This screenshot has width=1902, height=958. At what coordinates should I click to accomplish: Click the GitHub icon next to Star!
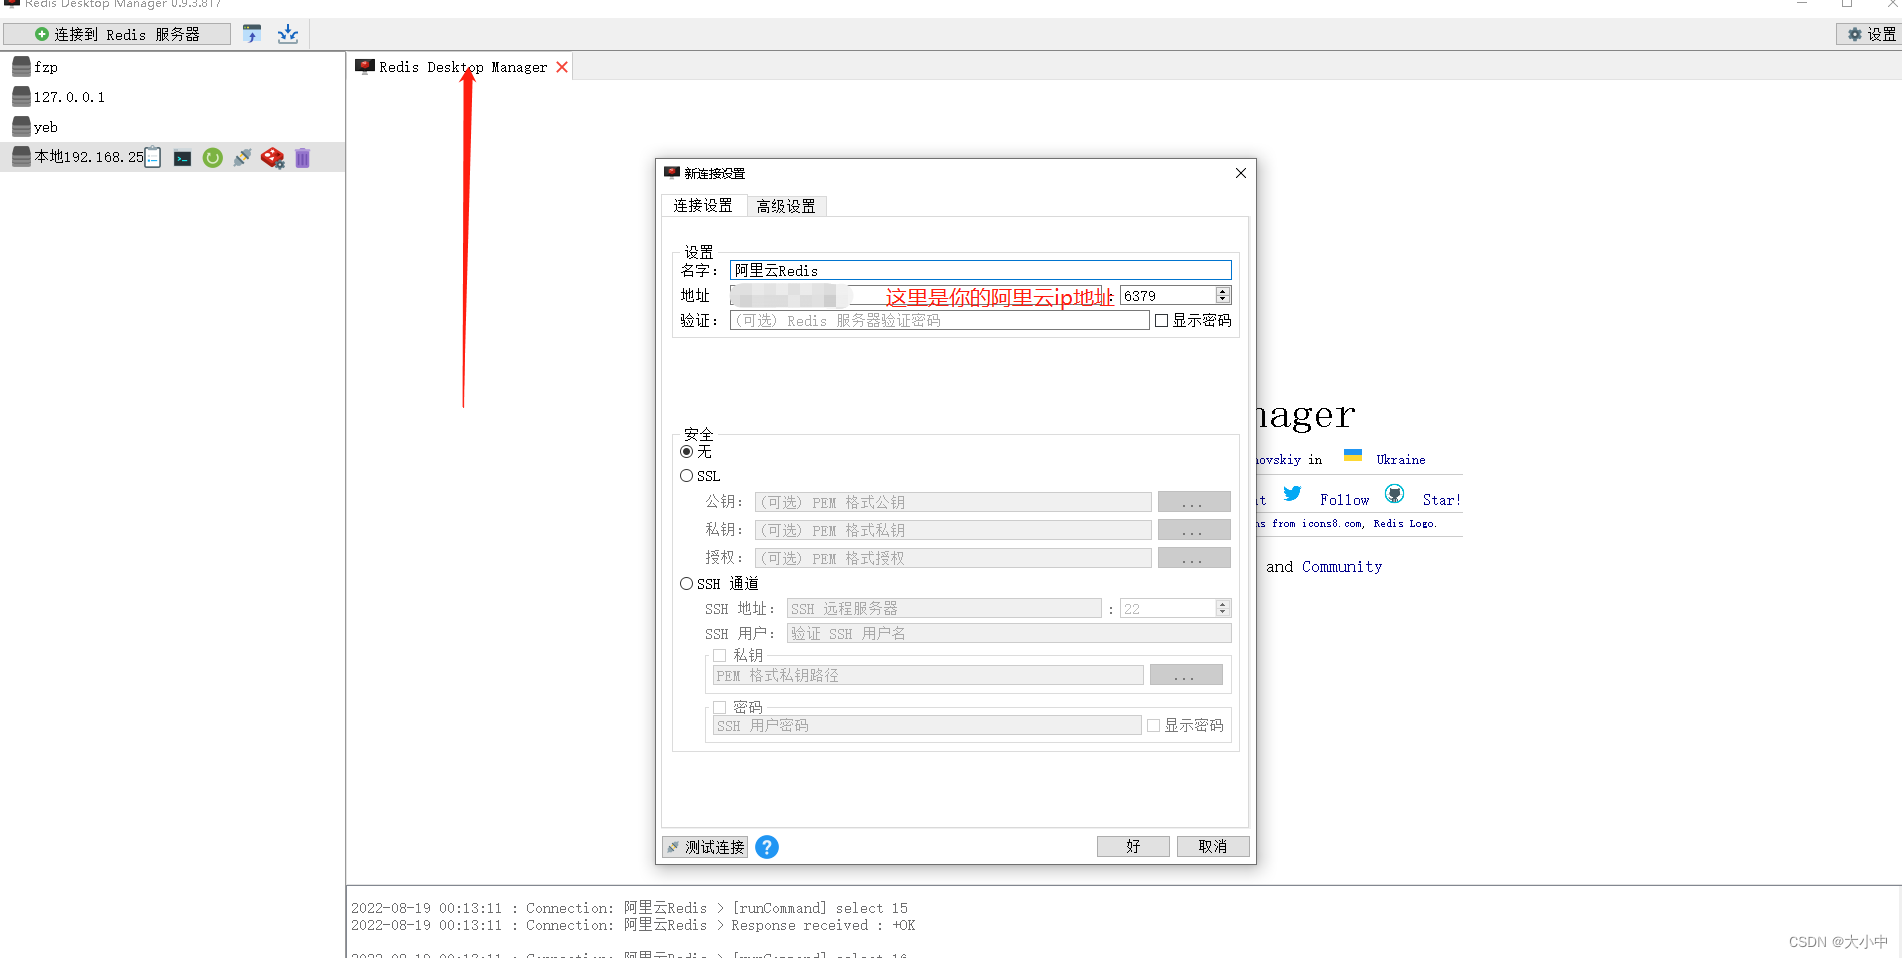tap(1395, 494)
